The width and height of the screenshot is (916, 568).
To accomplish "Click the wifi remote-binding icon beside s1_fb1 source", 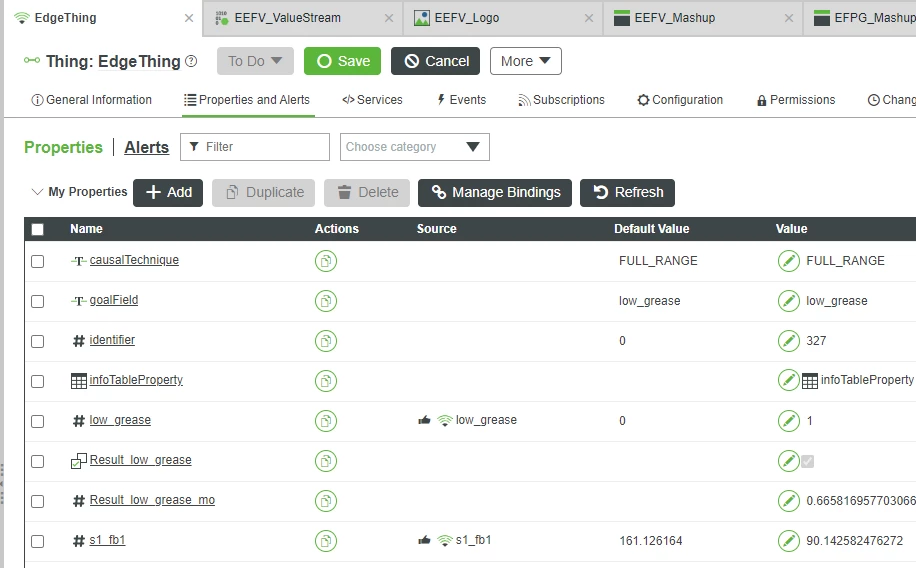I will [x=445, y=541].
